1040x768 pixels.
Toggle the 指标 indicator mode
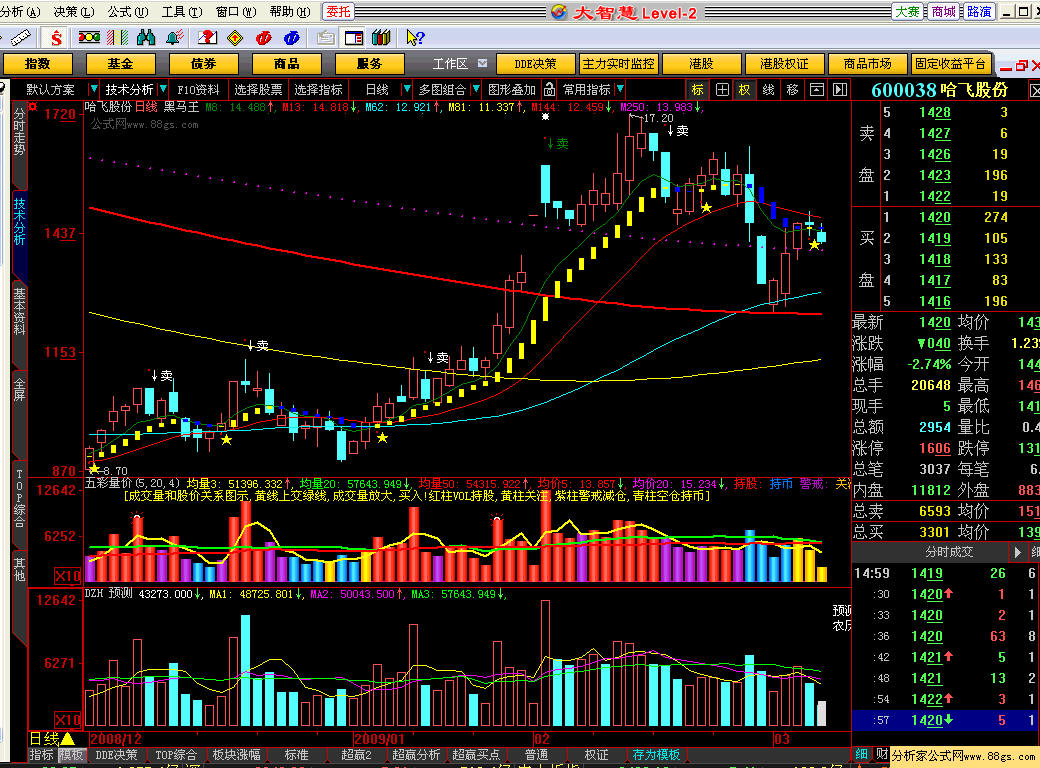click(42, 755)
